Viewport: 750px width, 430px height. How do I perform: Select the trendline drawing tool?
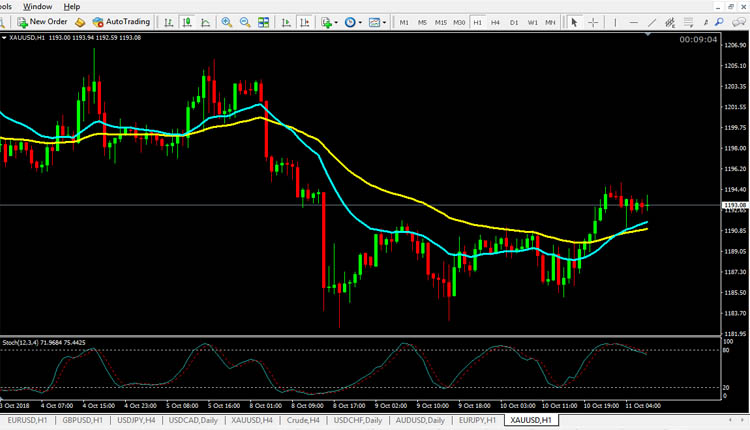pos(652,22)
